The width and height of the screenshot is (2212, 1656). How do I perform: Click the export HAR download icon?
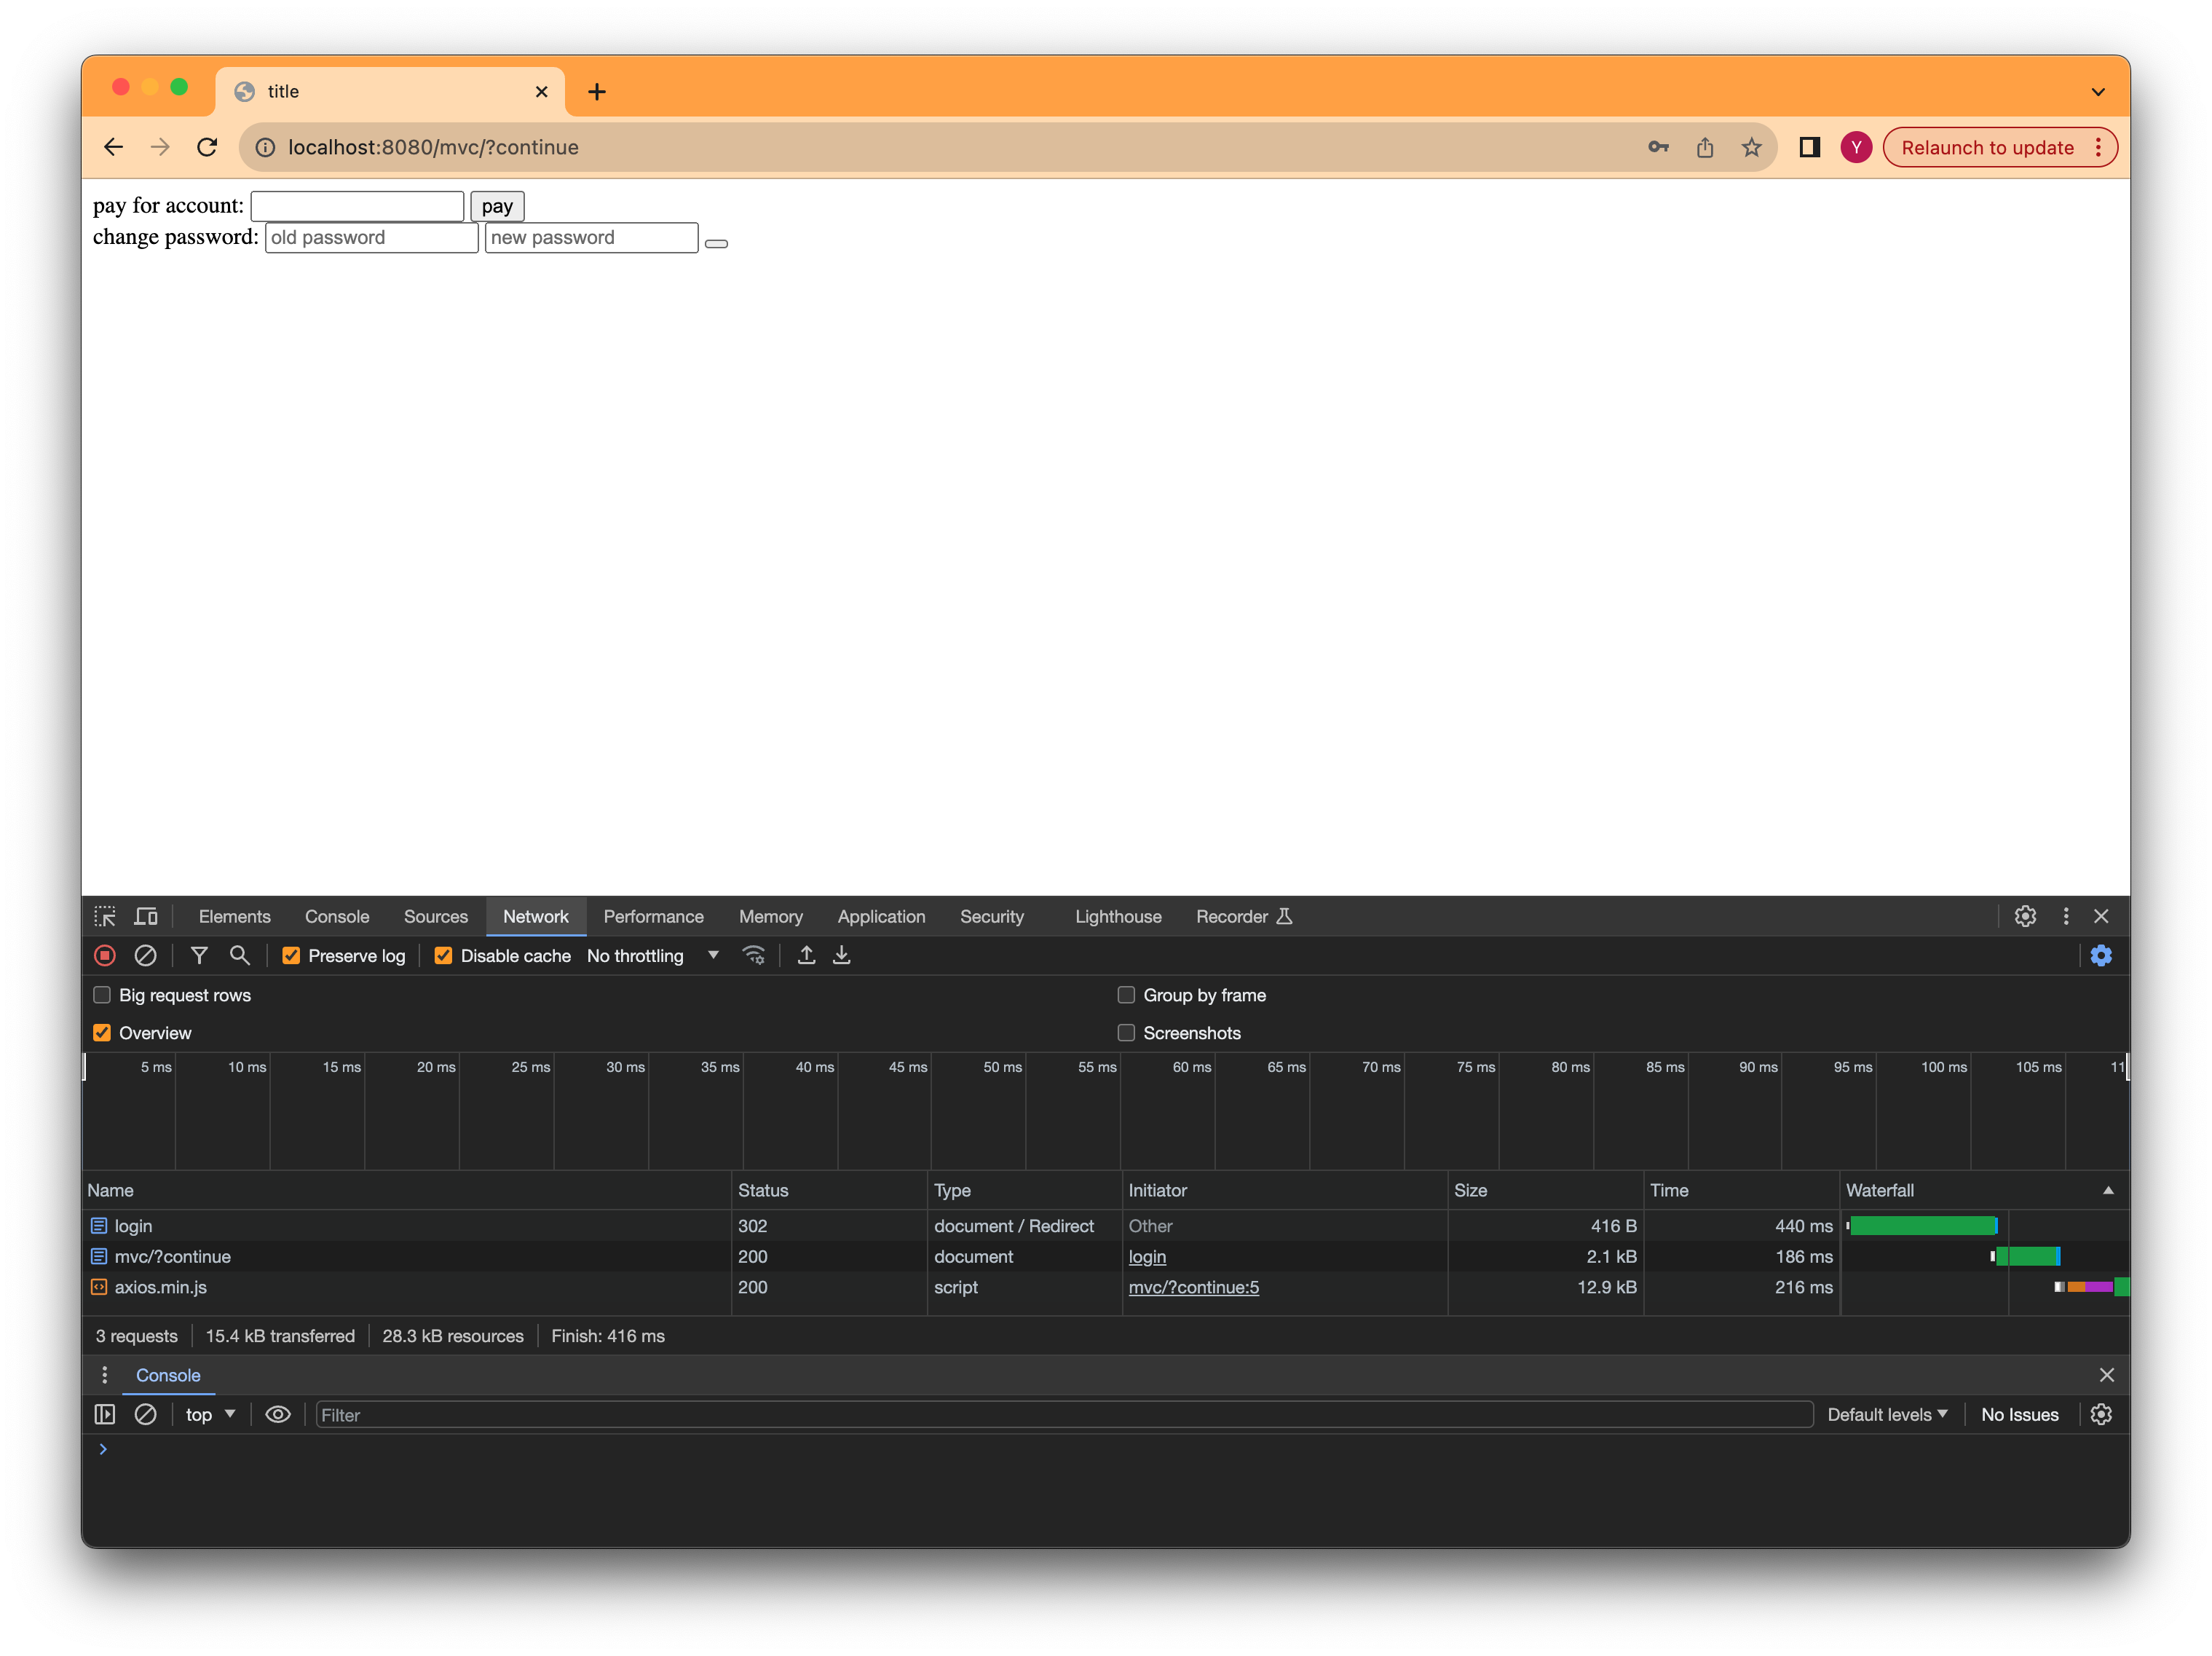point(842,955)
